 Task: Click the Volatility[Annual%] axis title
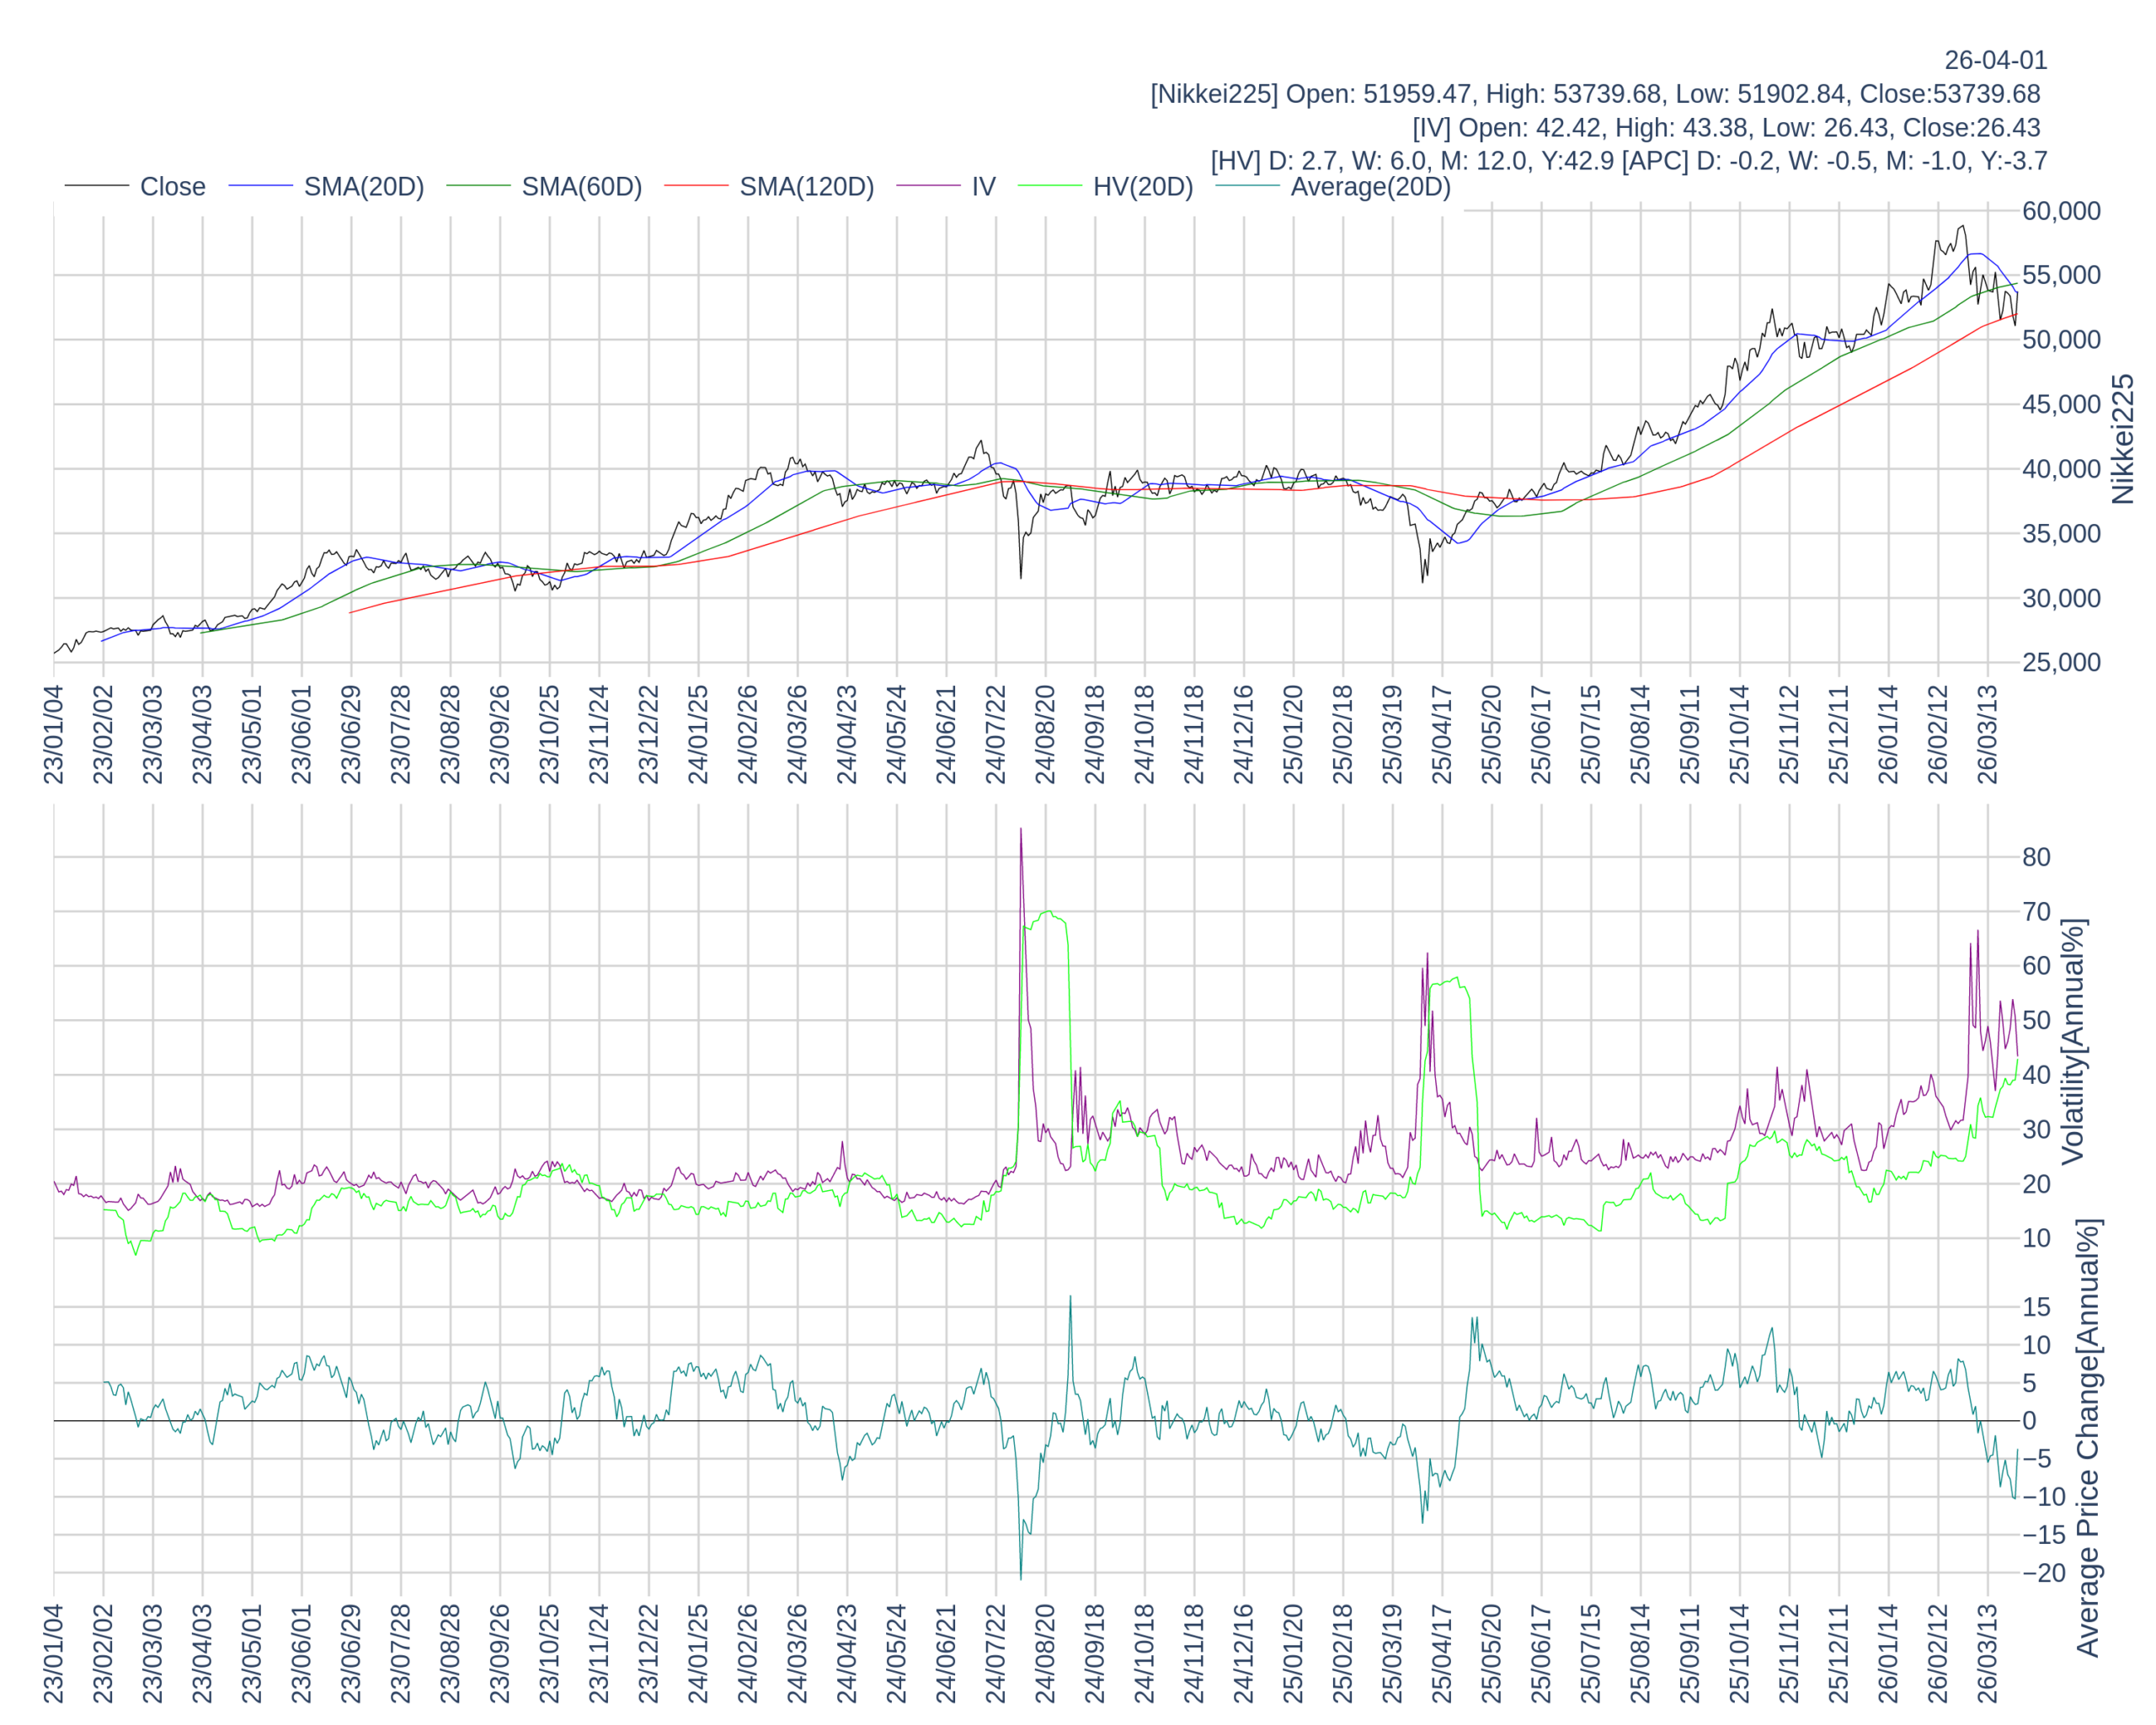click(2073, 1041)
